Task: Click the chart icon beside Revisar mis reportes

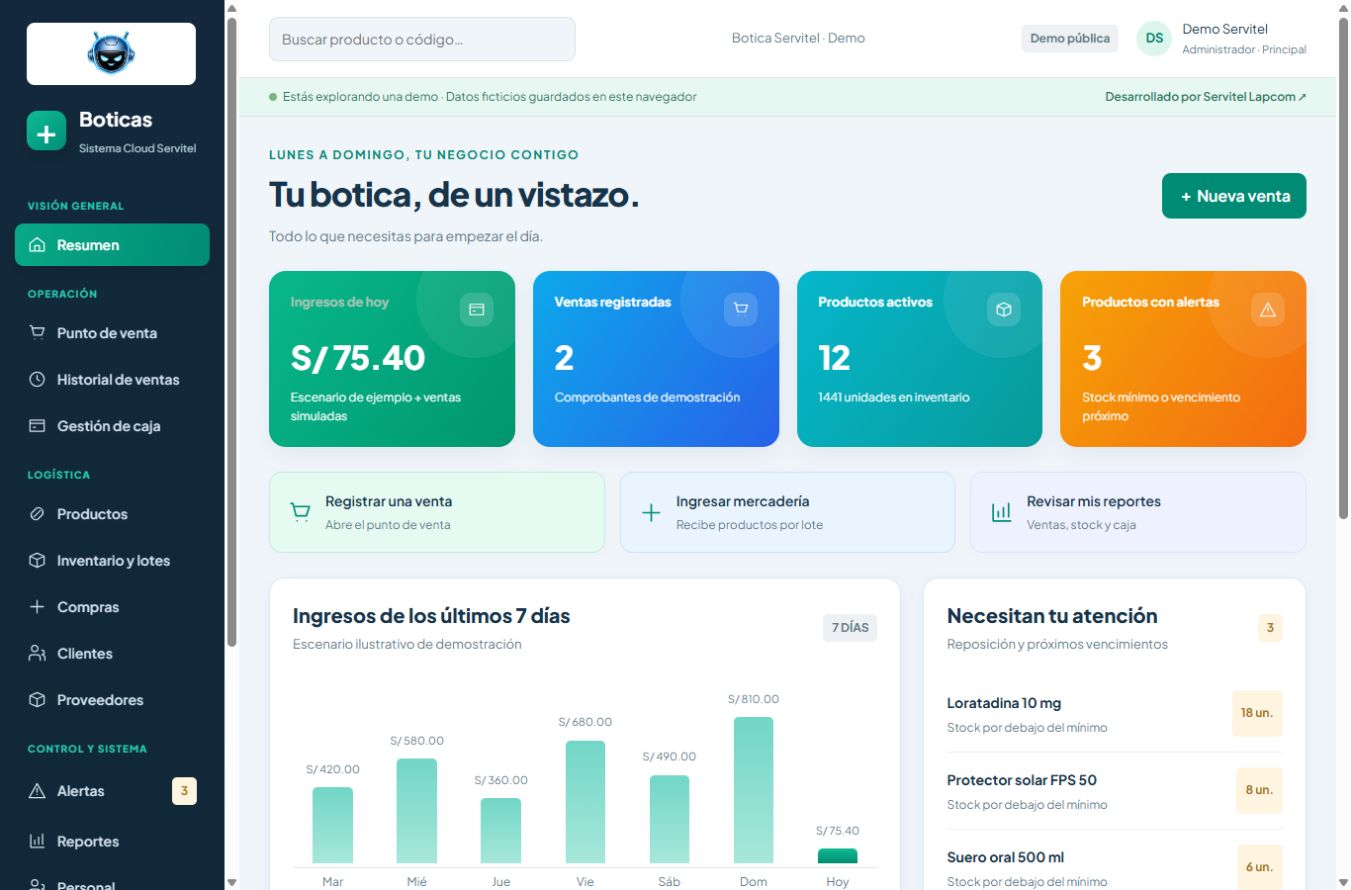Action: pos(1001,512)
